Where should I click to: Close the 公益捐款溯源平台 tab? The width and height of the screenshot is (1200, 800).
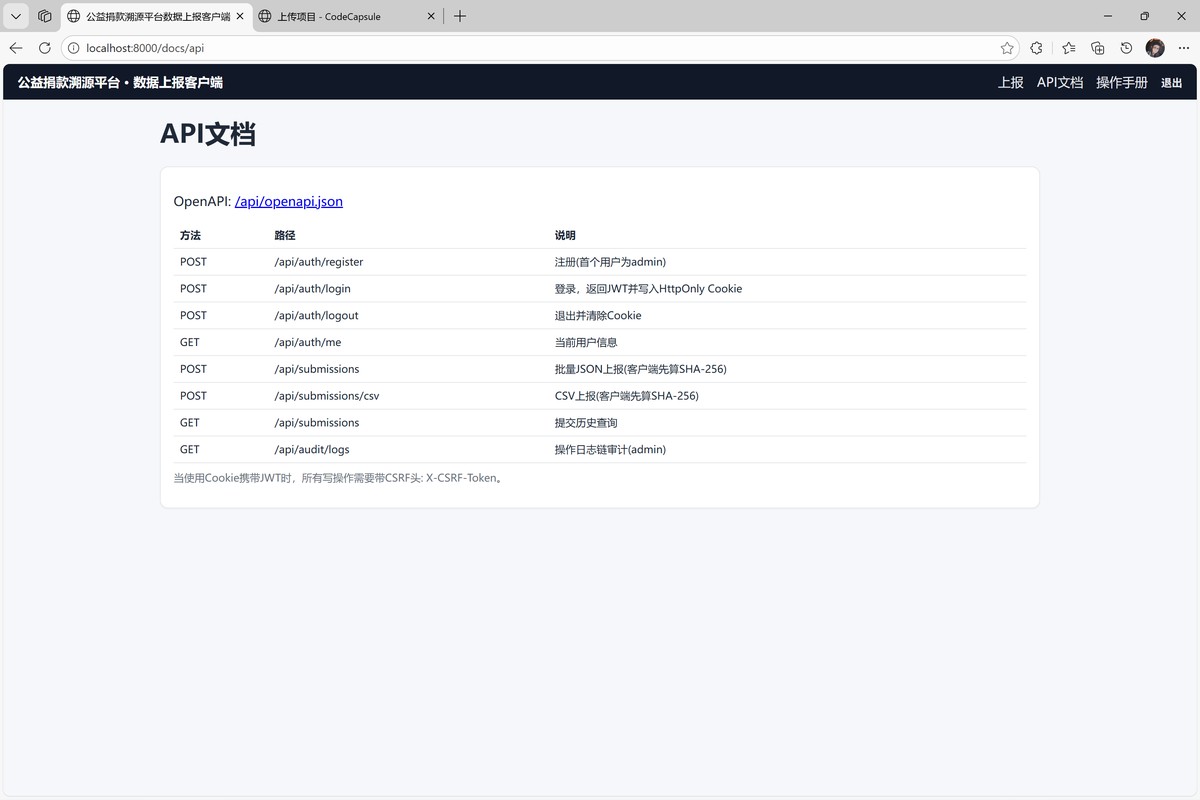tap(240, 16)
